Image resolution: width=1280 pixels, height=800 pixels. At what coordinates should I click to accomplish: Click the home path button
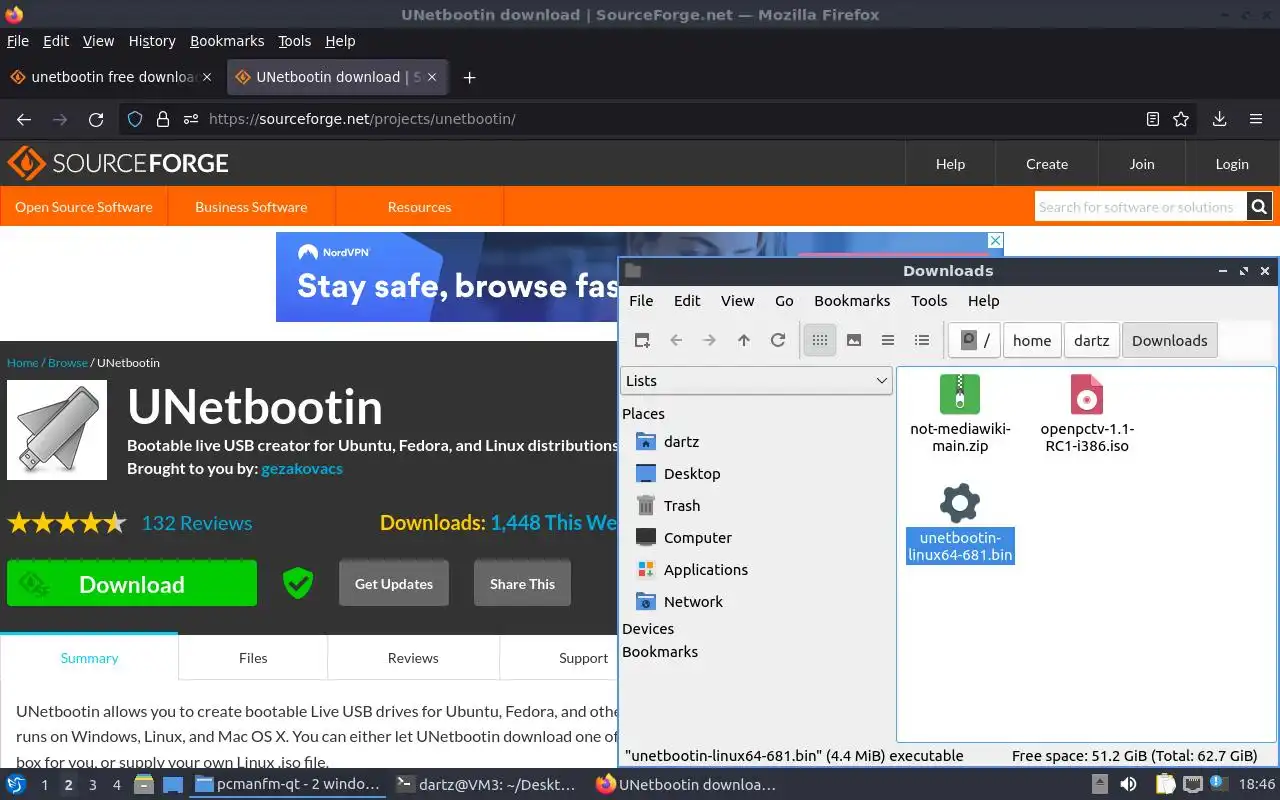(x=1032, y=340)
